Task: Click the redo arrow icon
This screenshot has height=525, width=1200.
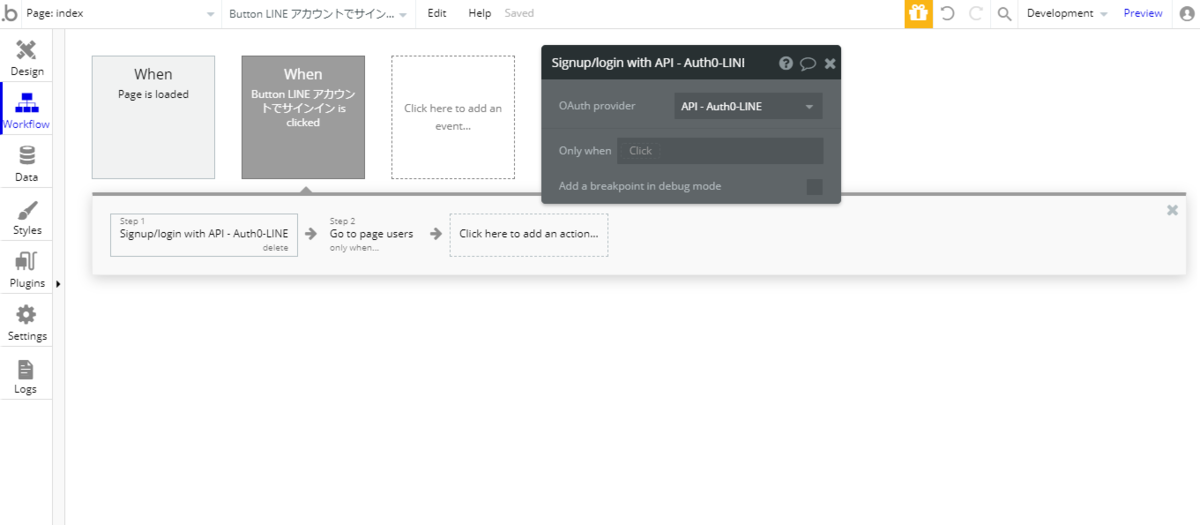Action: point(975,13)
